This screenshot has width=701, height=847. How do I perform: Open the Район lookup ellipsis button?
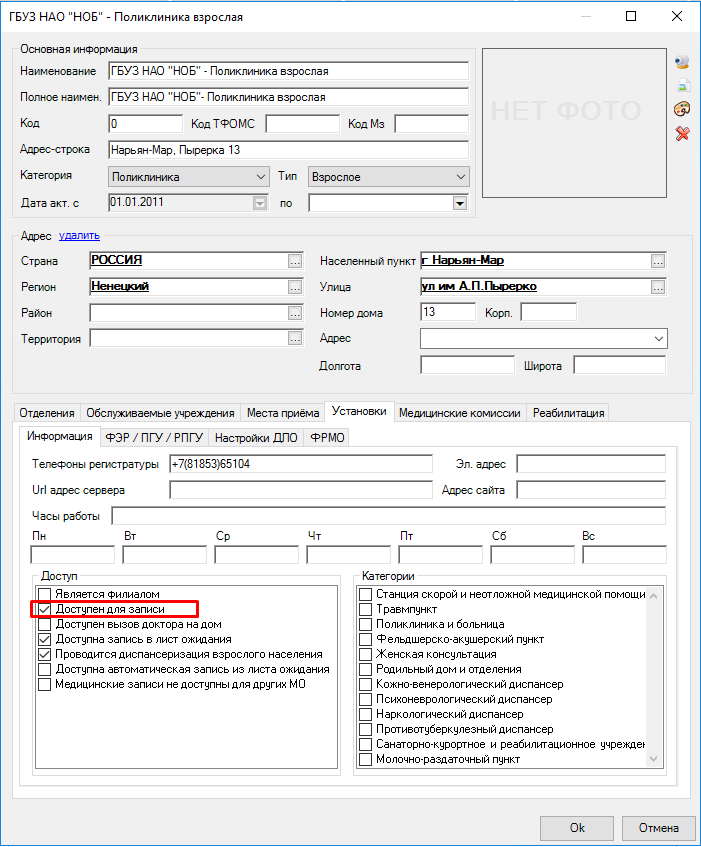tap(295, 313)
